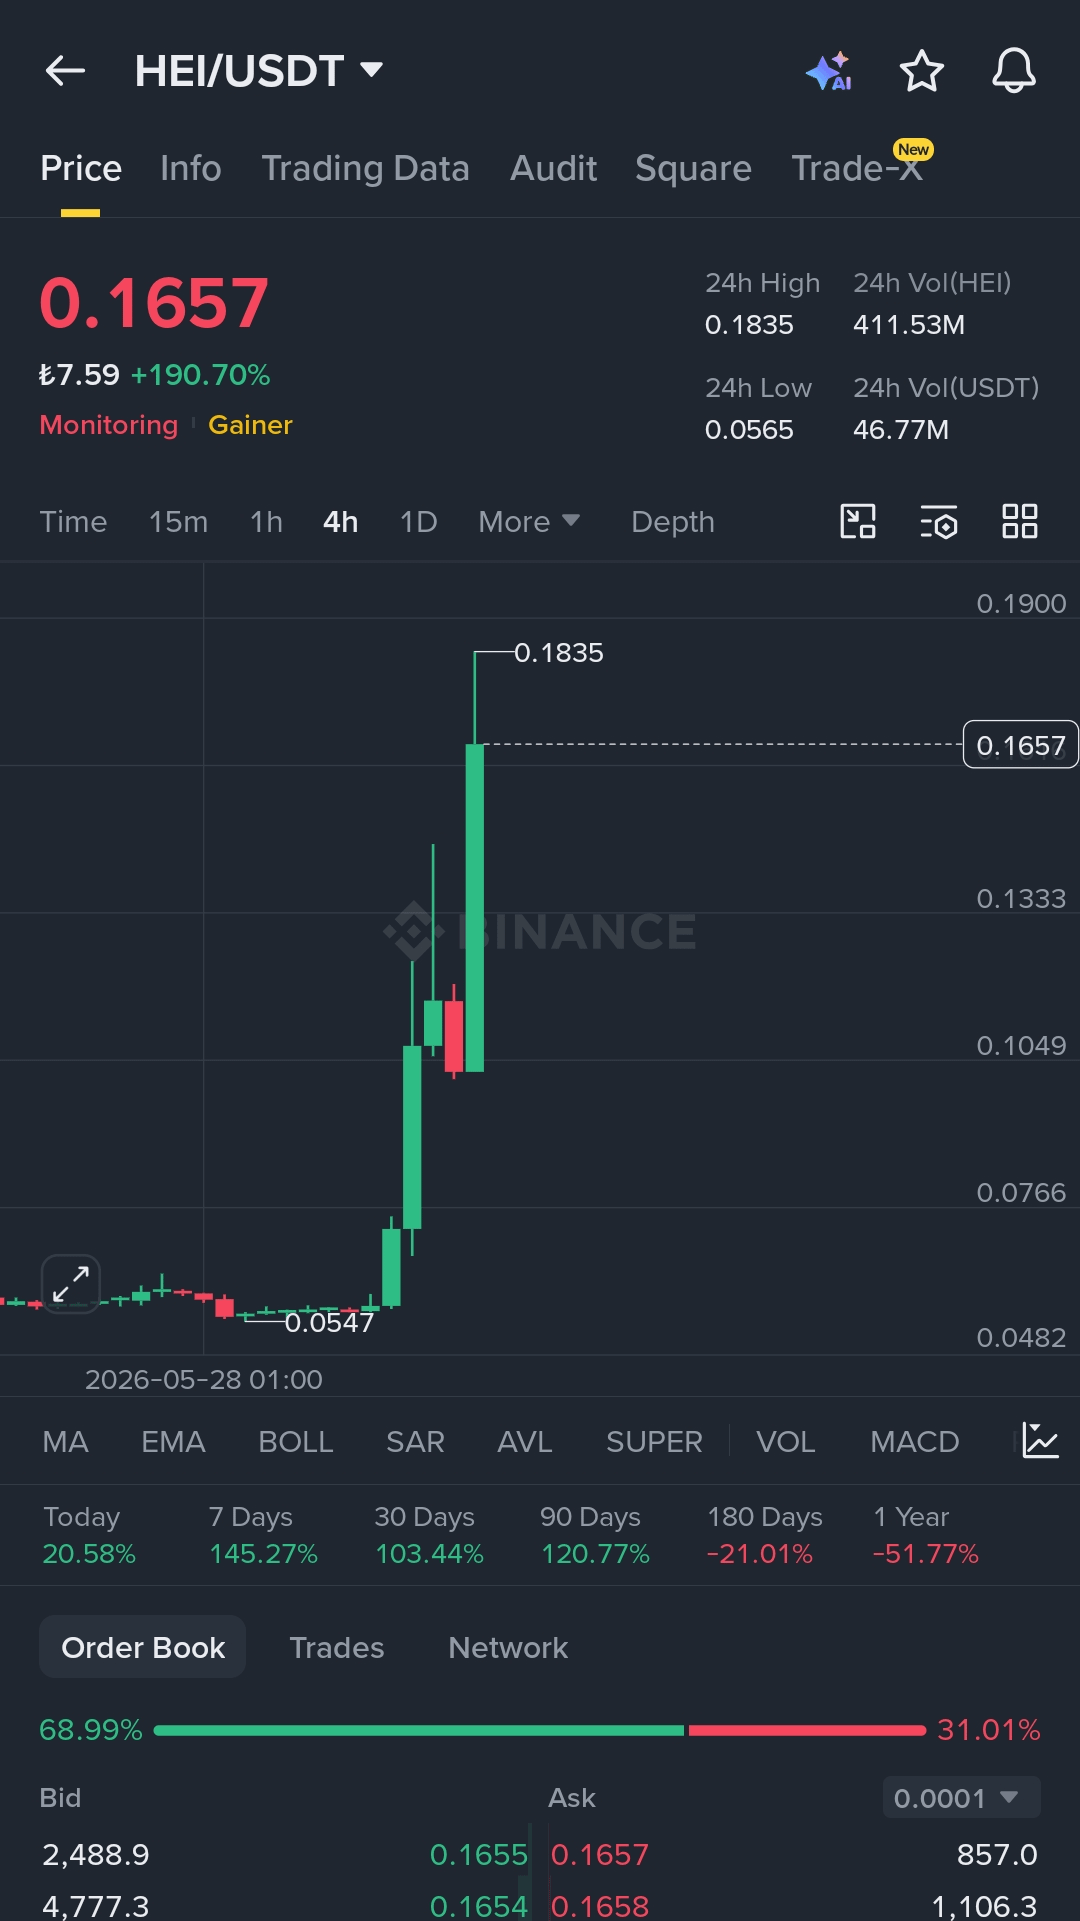This screenshot has width=1080, height=1921.
Task: Toggle the VOL sub-indicator
Action: click(x=785, y=1441)
